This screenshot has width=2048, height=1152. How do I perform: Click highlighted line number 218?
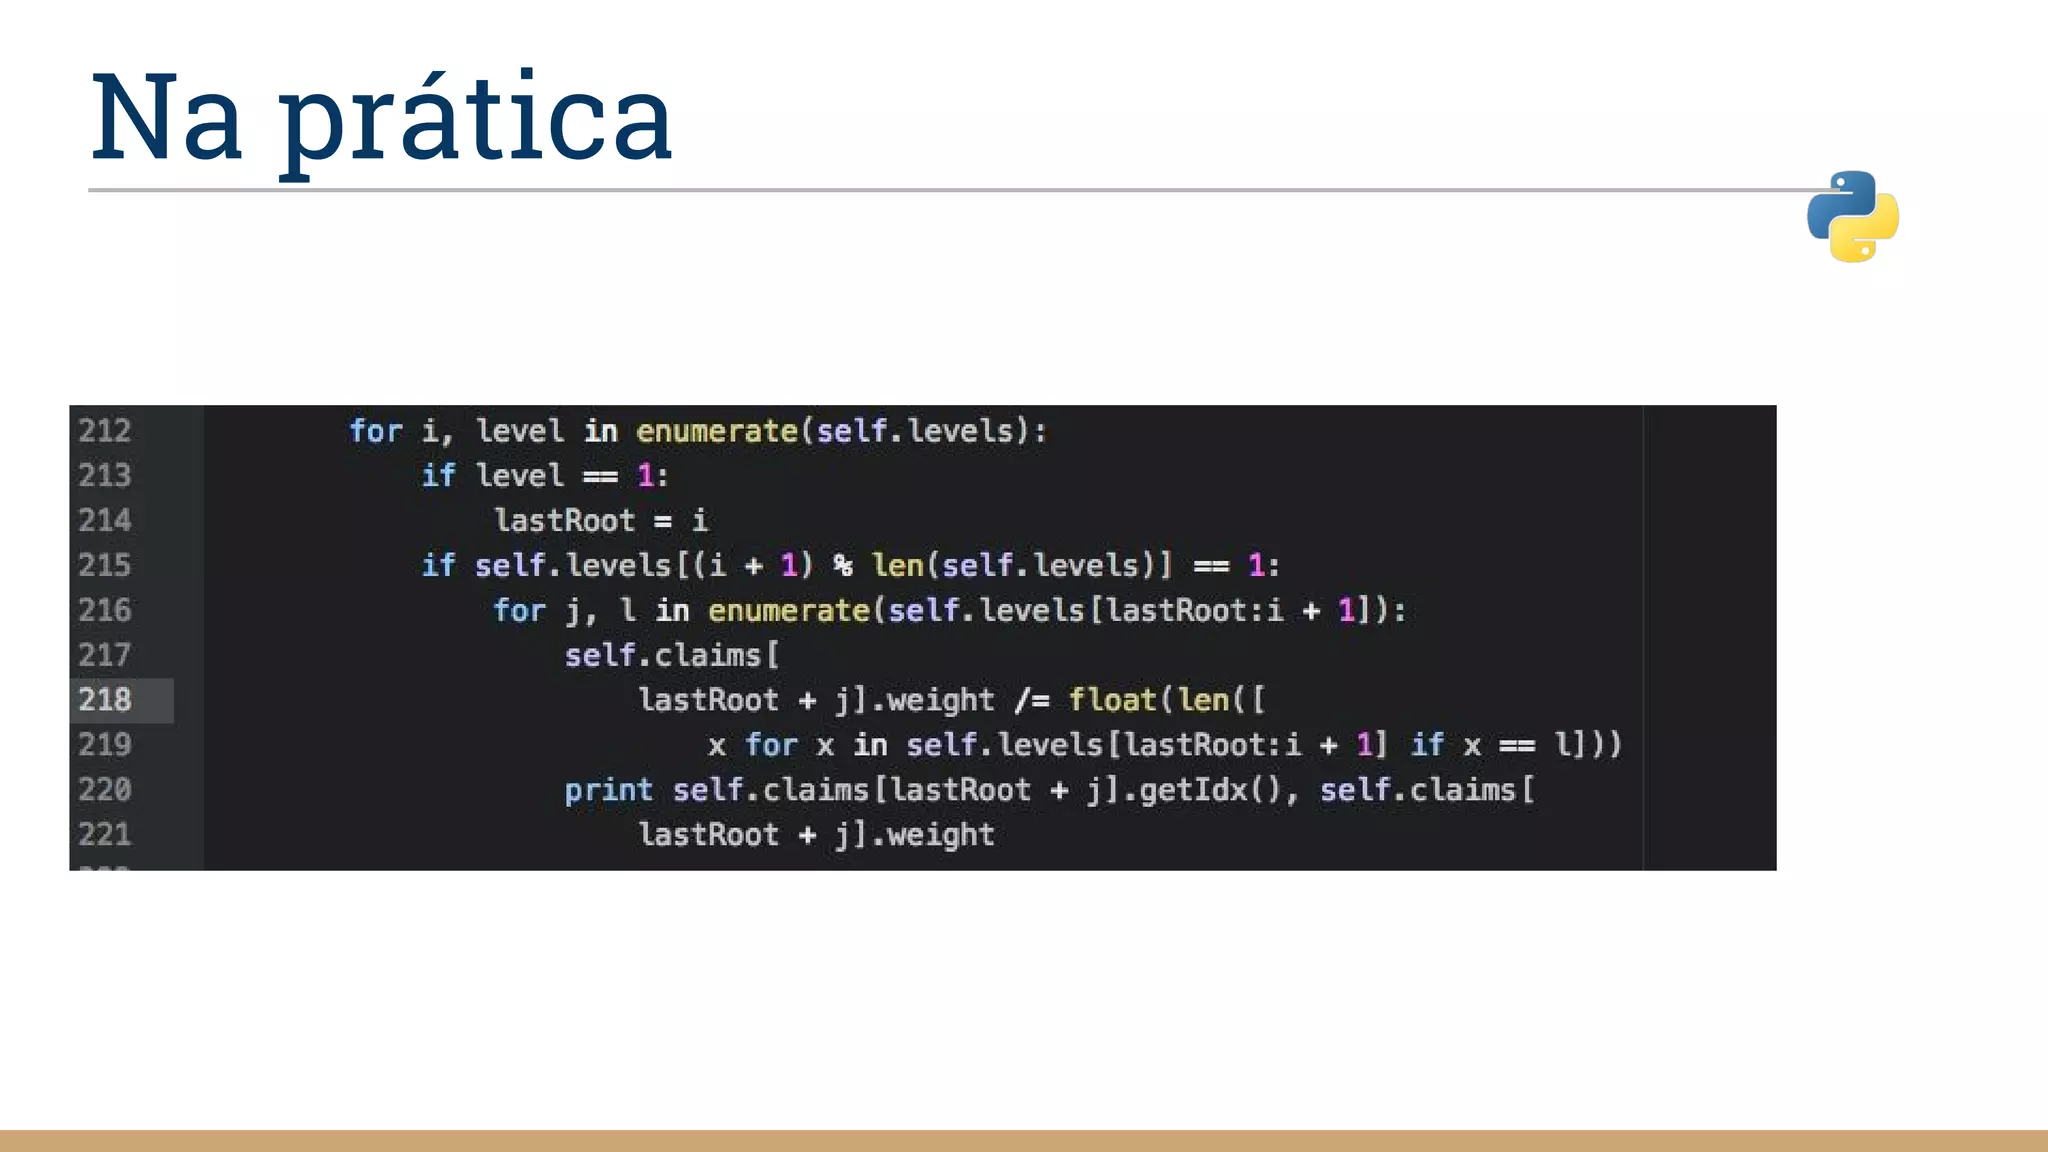pos(105,700)
